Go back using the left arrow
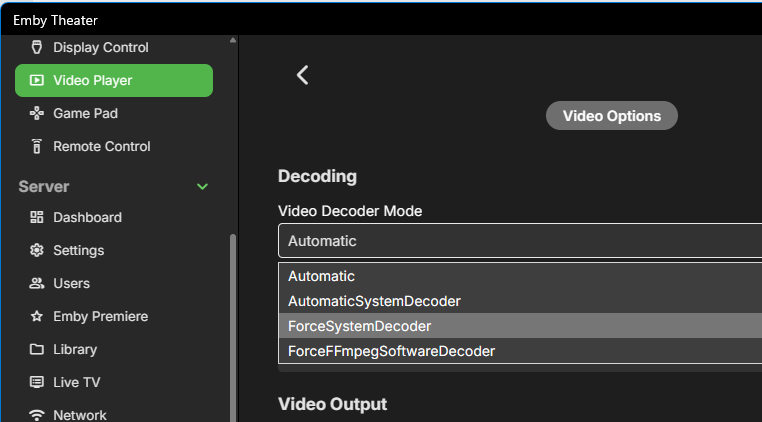762x422 pixels. tap(303, 75)
